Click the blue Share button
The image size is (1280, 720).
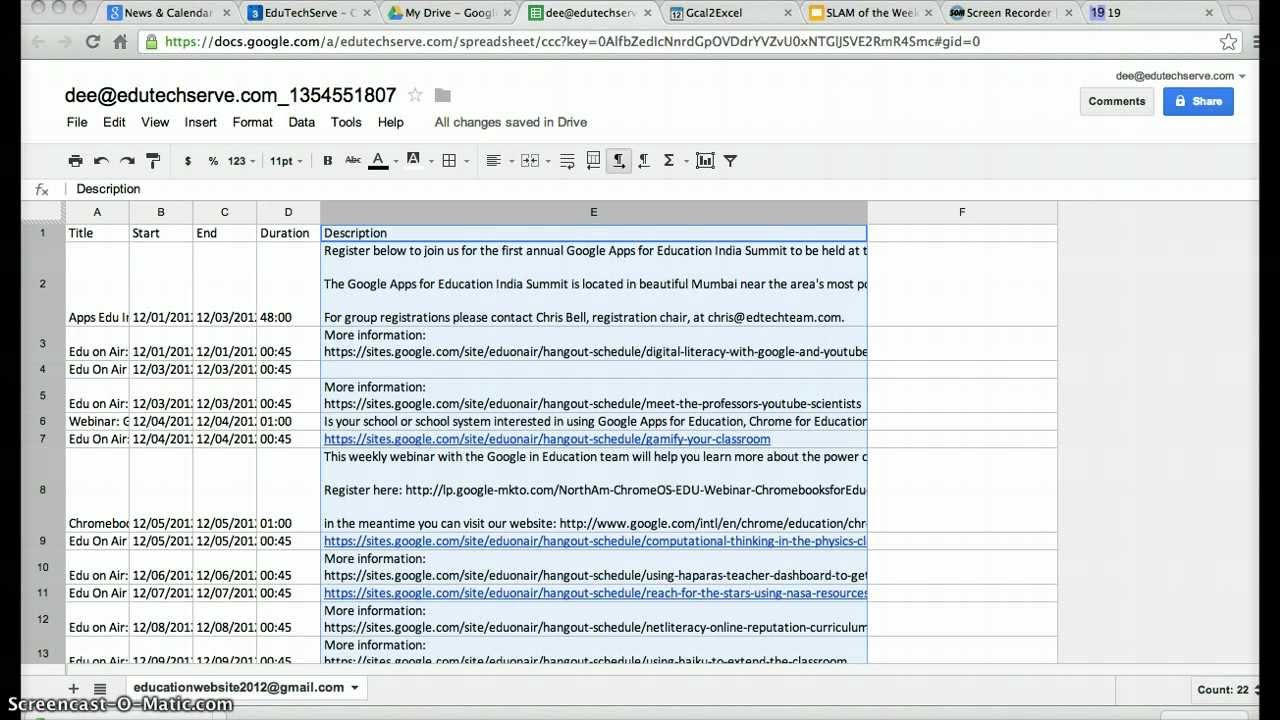click(1198, 101)
